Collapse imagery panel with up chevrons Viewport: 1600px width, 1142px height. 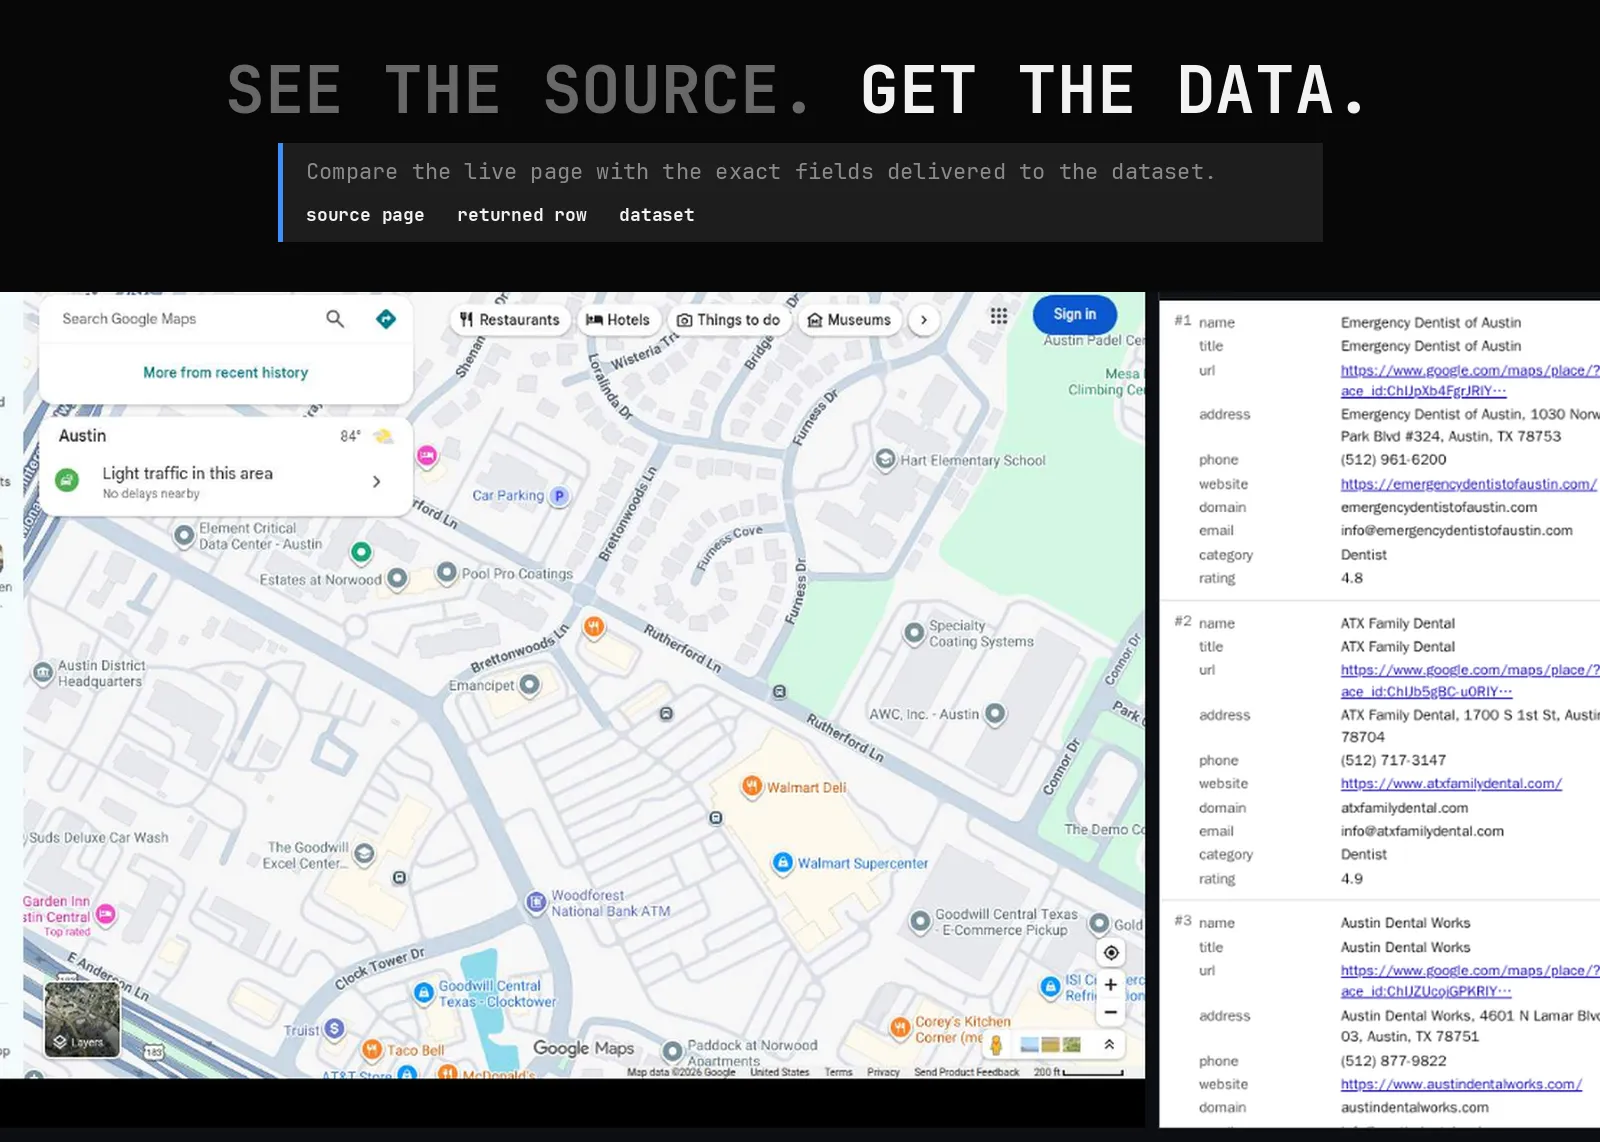pyautogui.click(x=1109, y=1045)
